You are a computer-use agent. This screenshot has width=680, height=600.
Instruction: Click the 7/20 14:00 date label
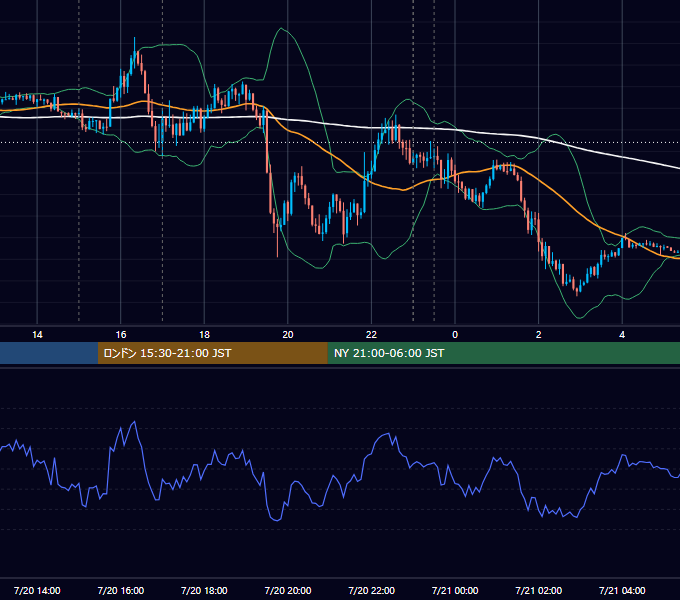click(37, 590)
